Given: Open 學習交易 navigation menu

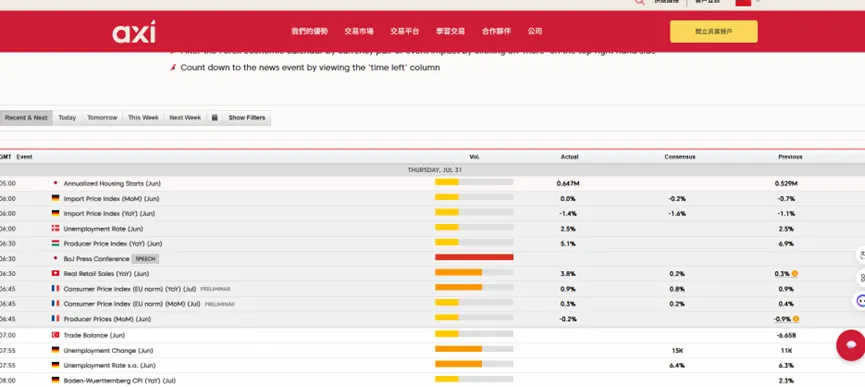Looking at the screenshot, I should tap(451, 31).
